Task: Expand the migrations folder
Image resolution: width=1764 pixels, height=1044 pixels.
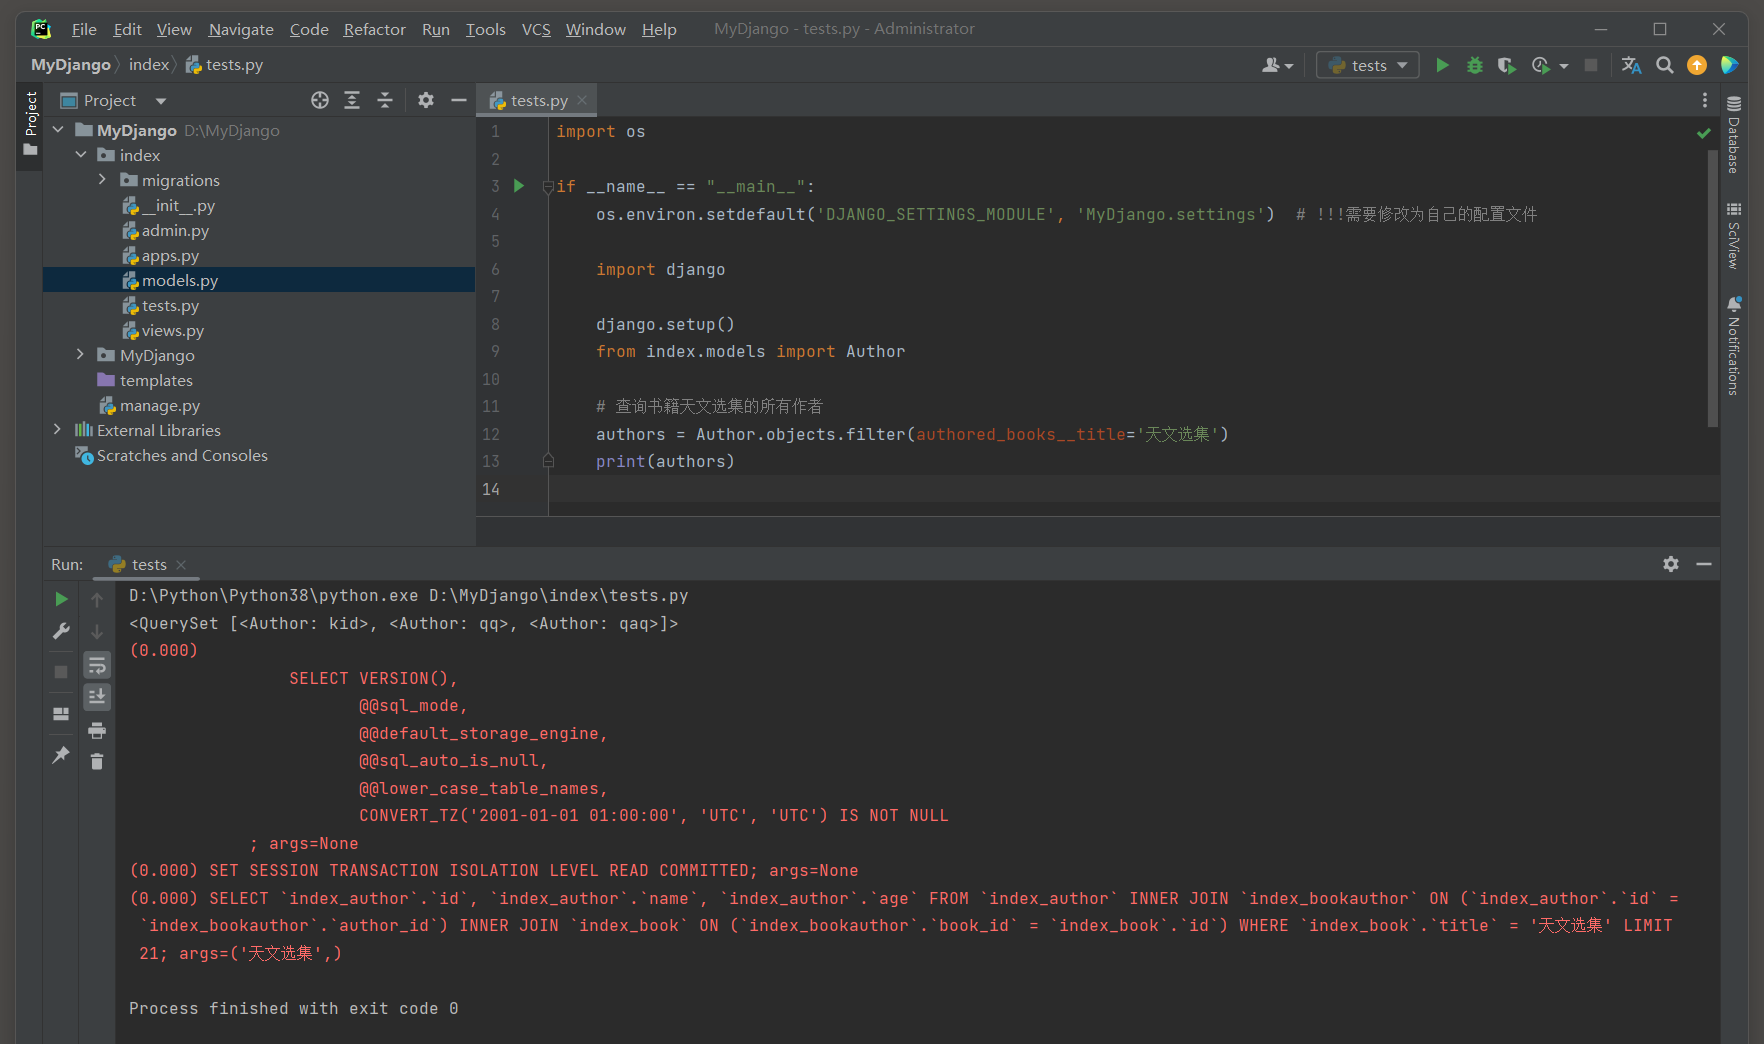Action: 103,180
